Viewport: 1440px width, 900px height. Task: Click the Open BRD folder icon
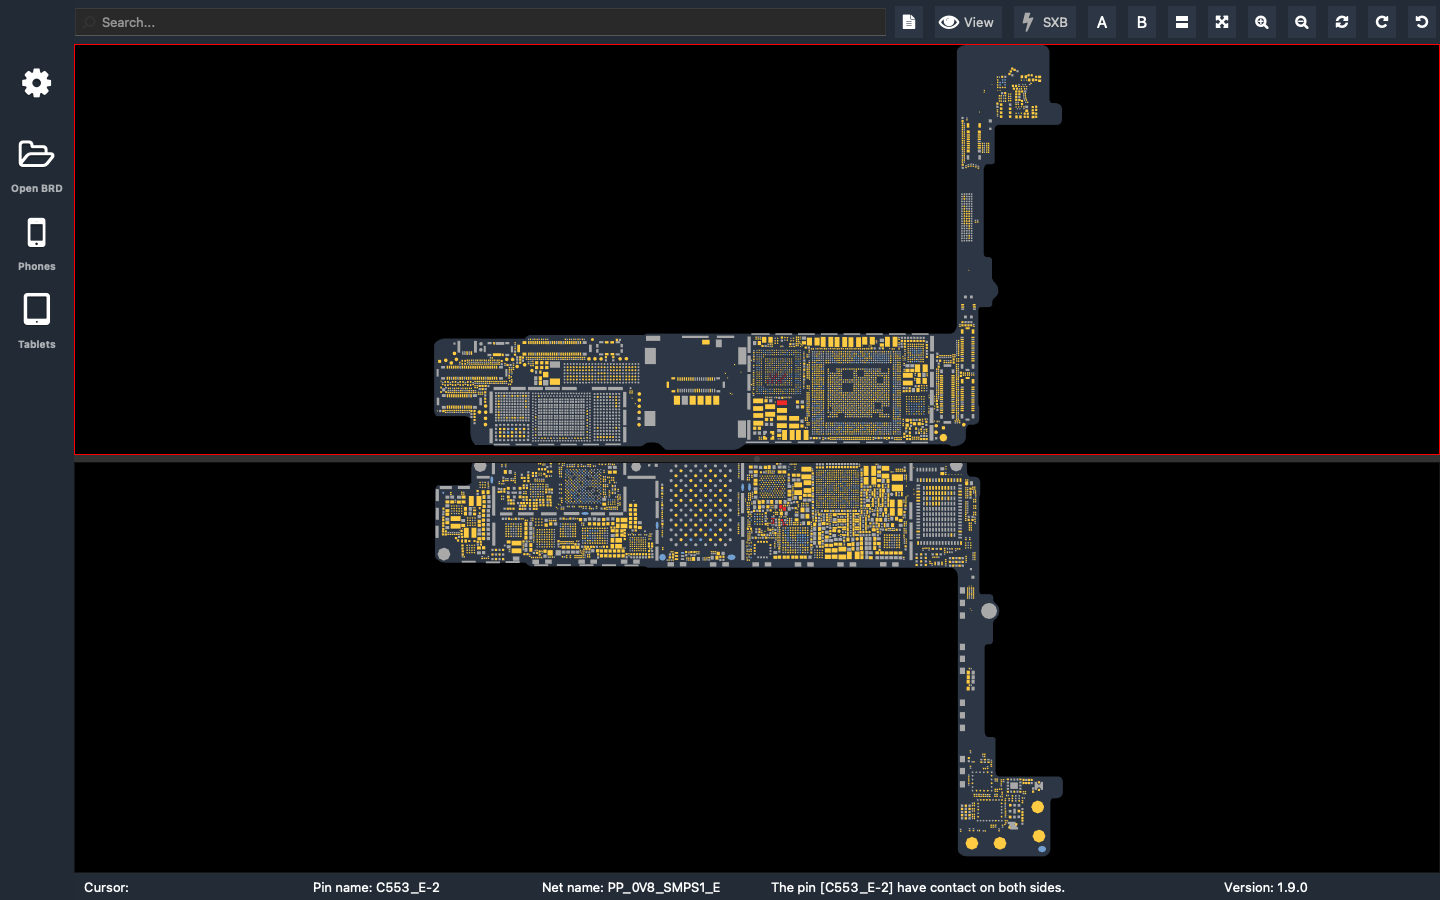tap(37, 155)
